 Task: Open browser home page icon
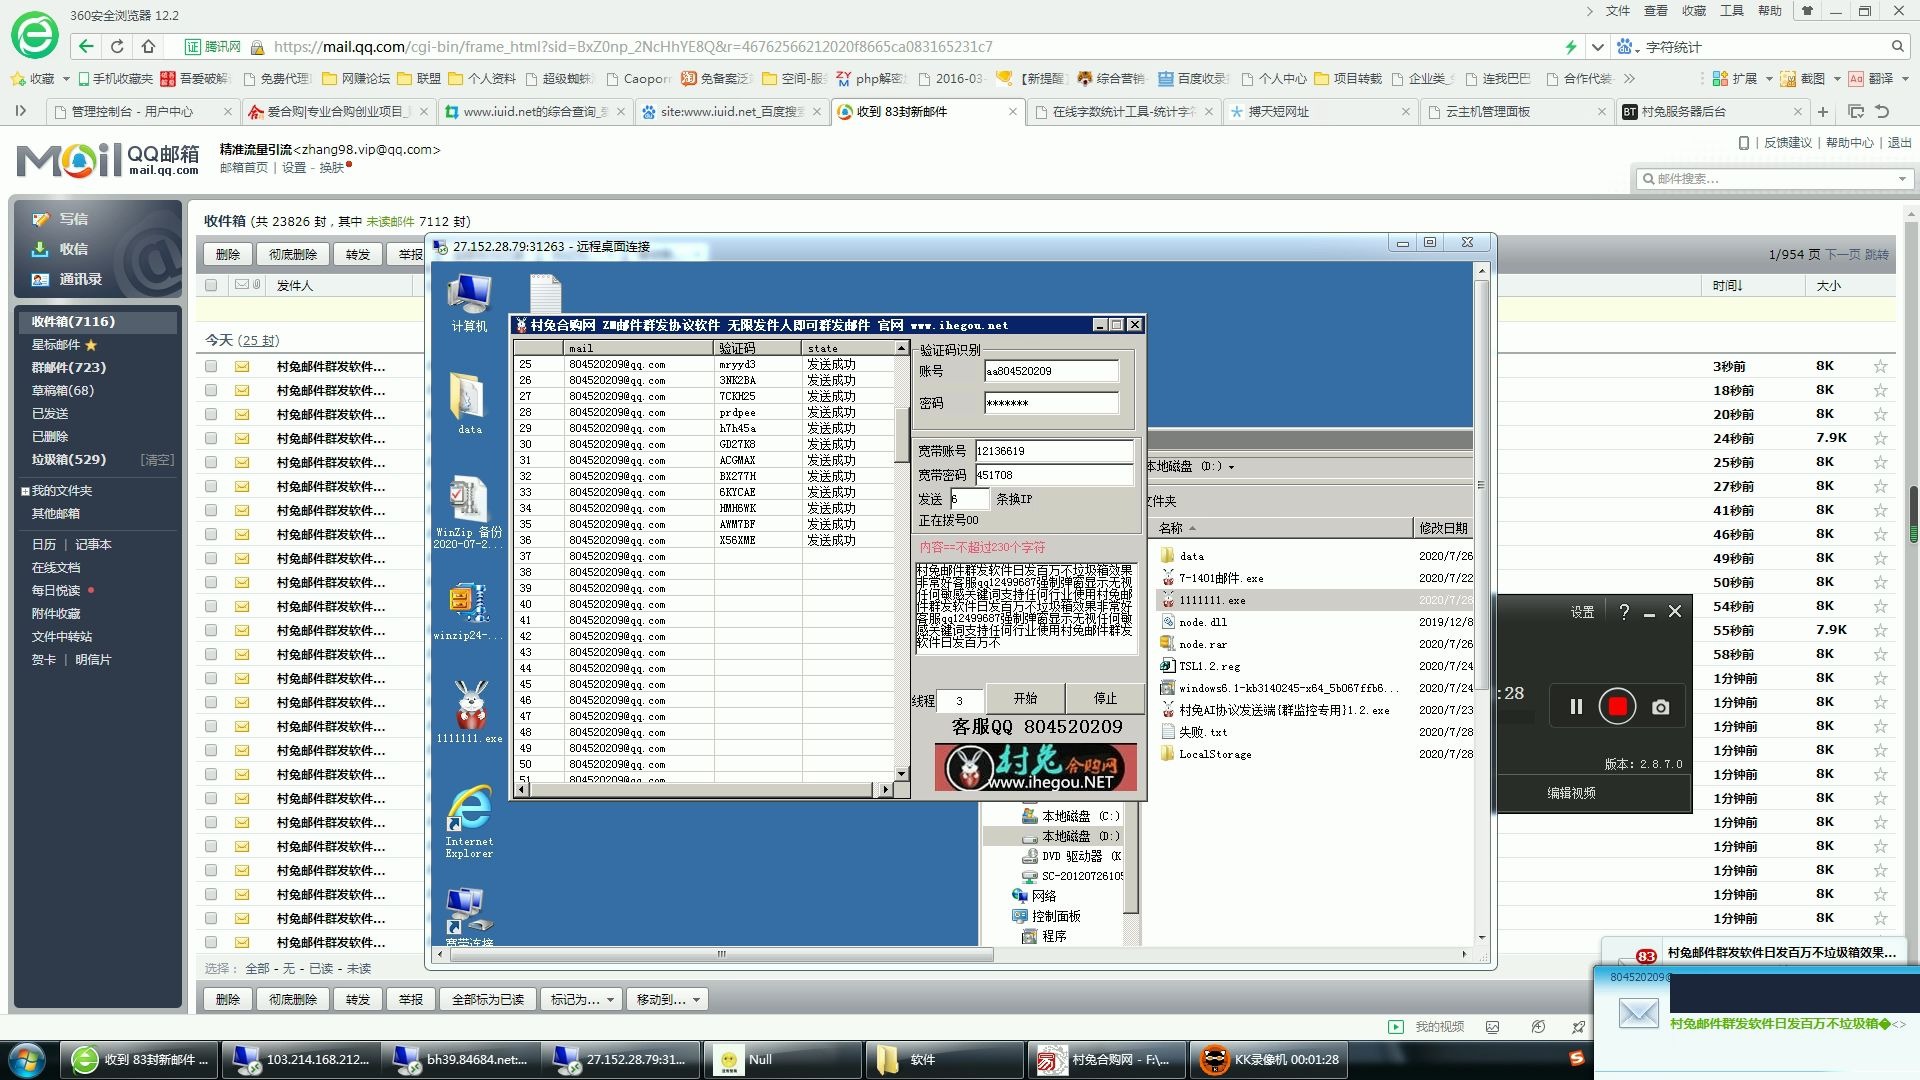[x=148, y=46]
